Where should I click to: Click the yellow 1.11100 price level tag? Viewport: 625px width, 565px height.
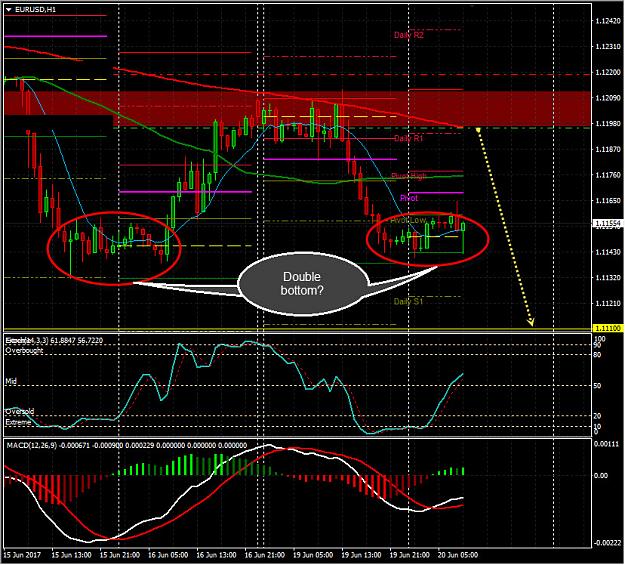[608, 329]
